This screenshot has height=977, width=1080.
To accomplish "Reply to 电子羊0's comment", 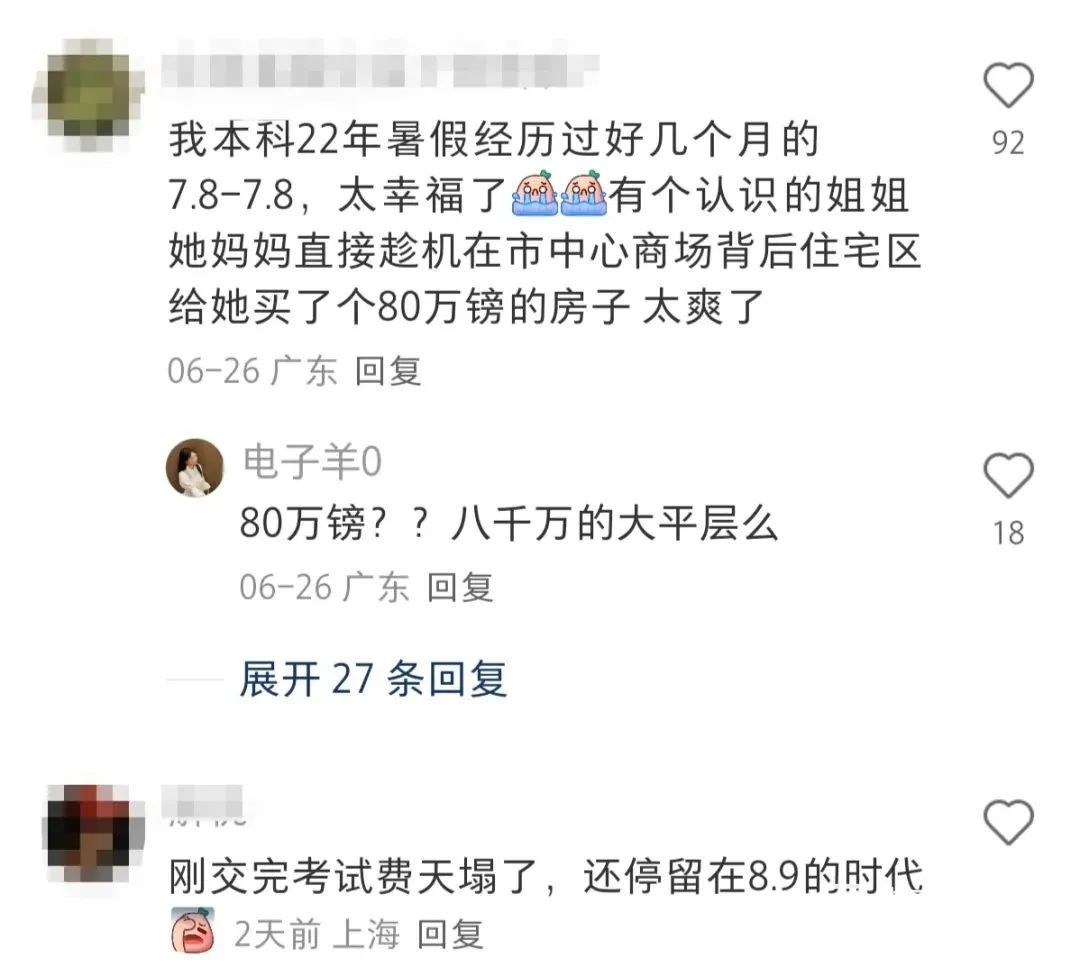I will tap(460, 587).
